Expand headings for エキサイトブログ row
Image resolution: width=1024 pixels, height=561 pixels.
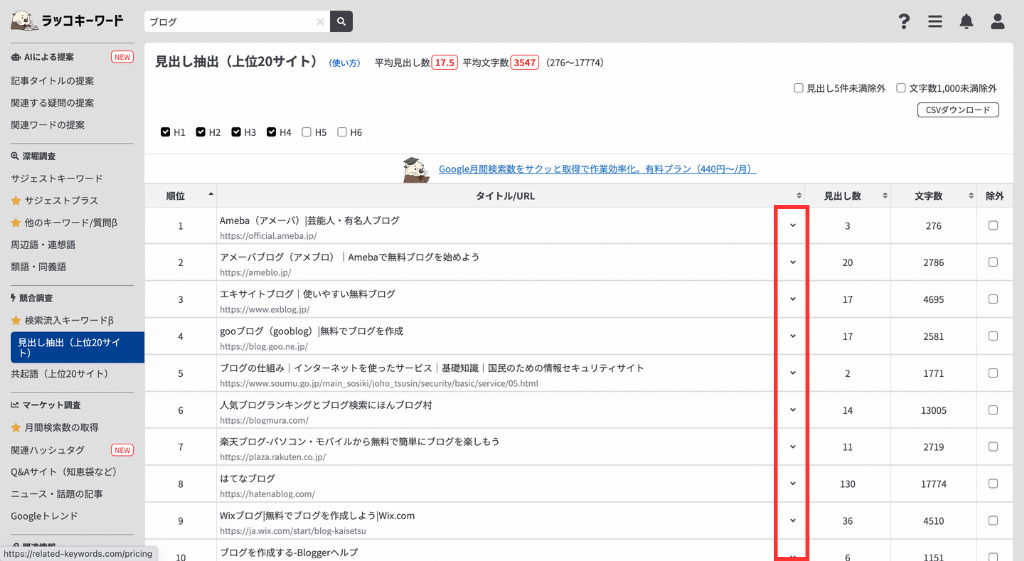click(x=792, y=299)
